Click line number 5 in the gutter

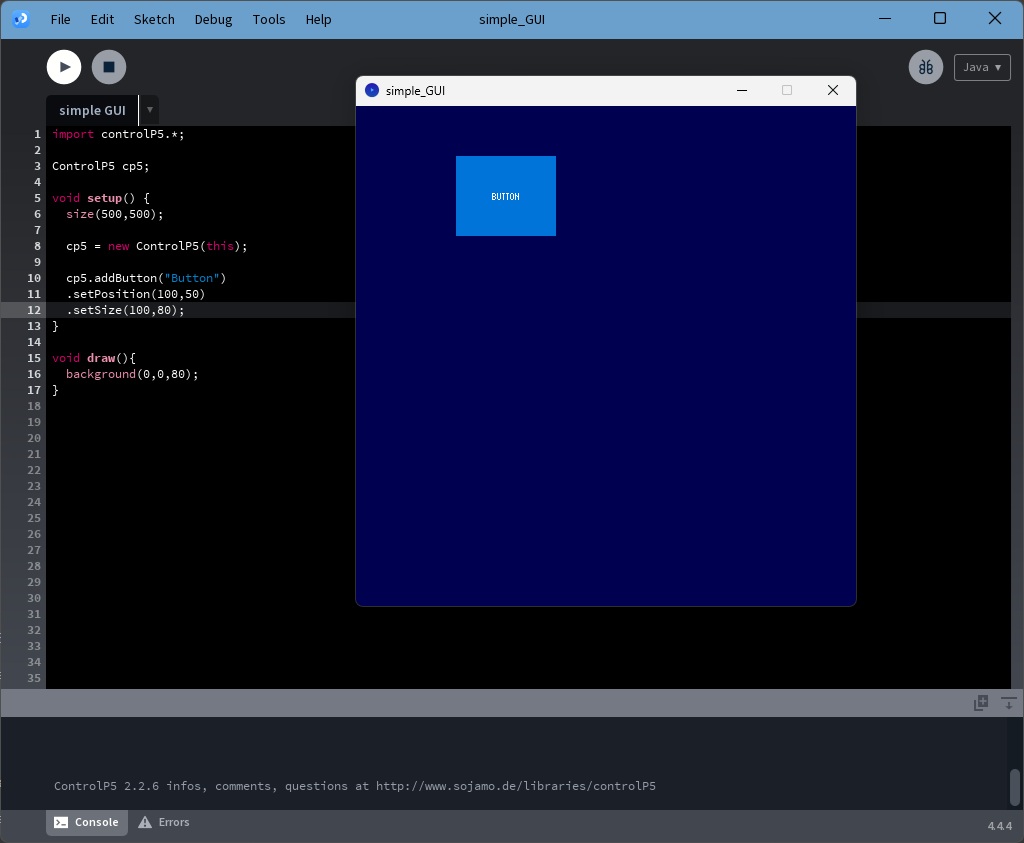click(37, 198)
